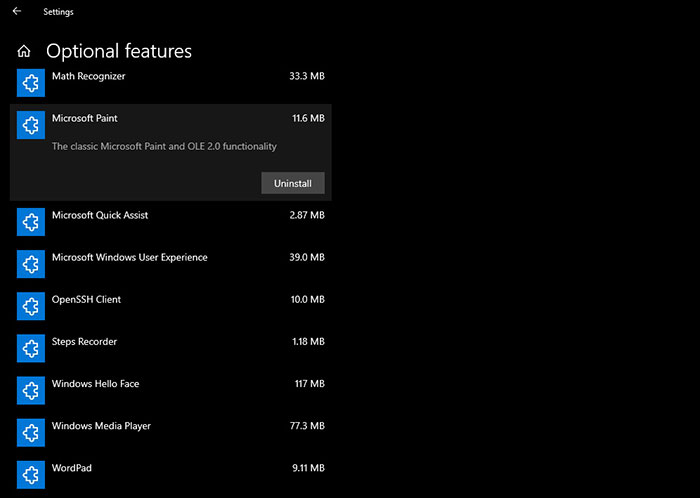Select the Math Recognizer puzzle icon
Image resolution: width=700 pixels, height=498 pixels.
(31, 83)
